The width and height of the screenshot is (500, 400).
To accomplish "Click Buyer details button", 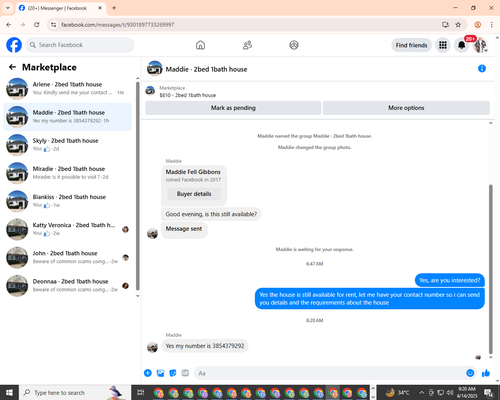I will pyautogui.click(x=194, y=194).
